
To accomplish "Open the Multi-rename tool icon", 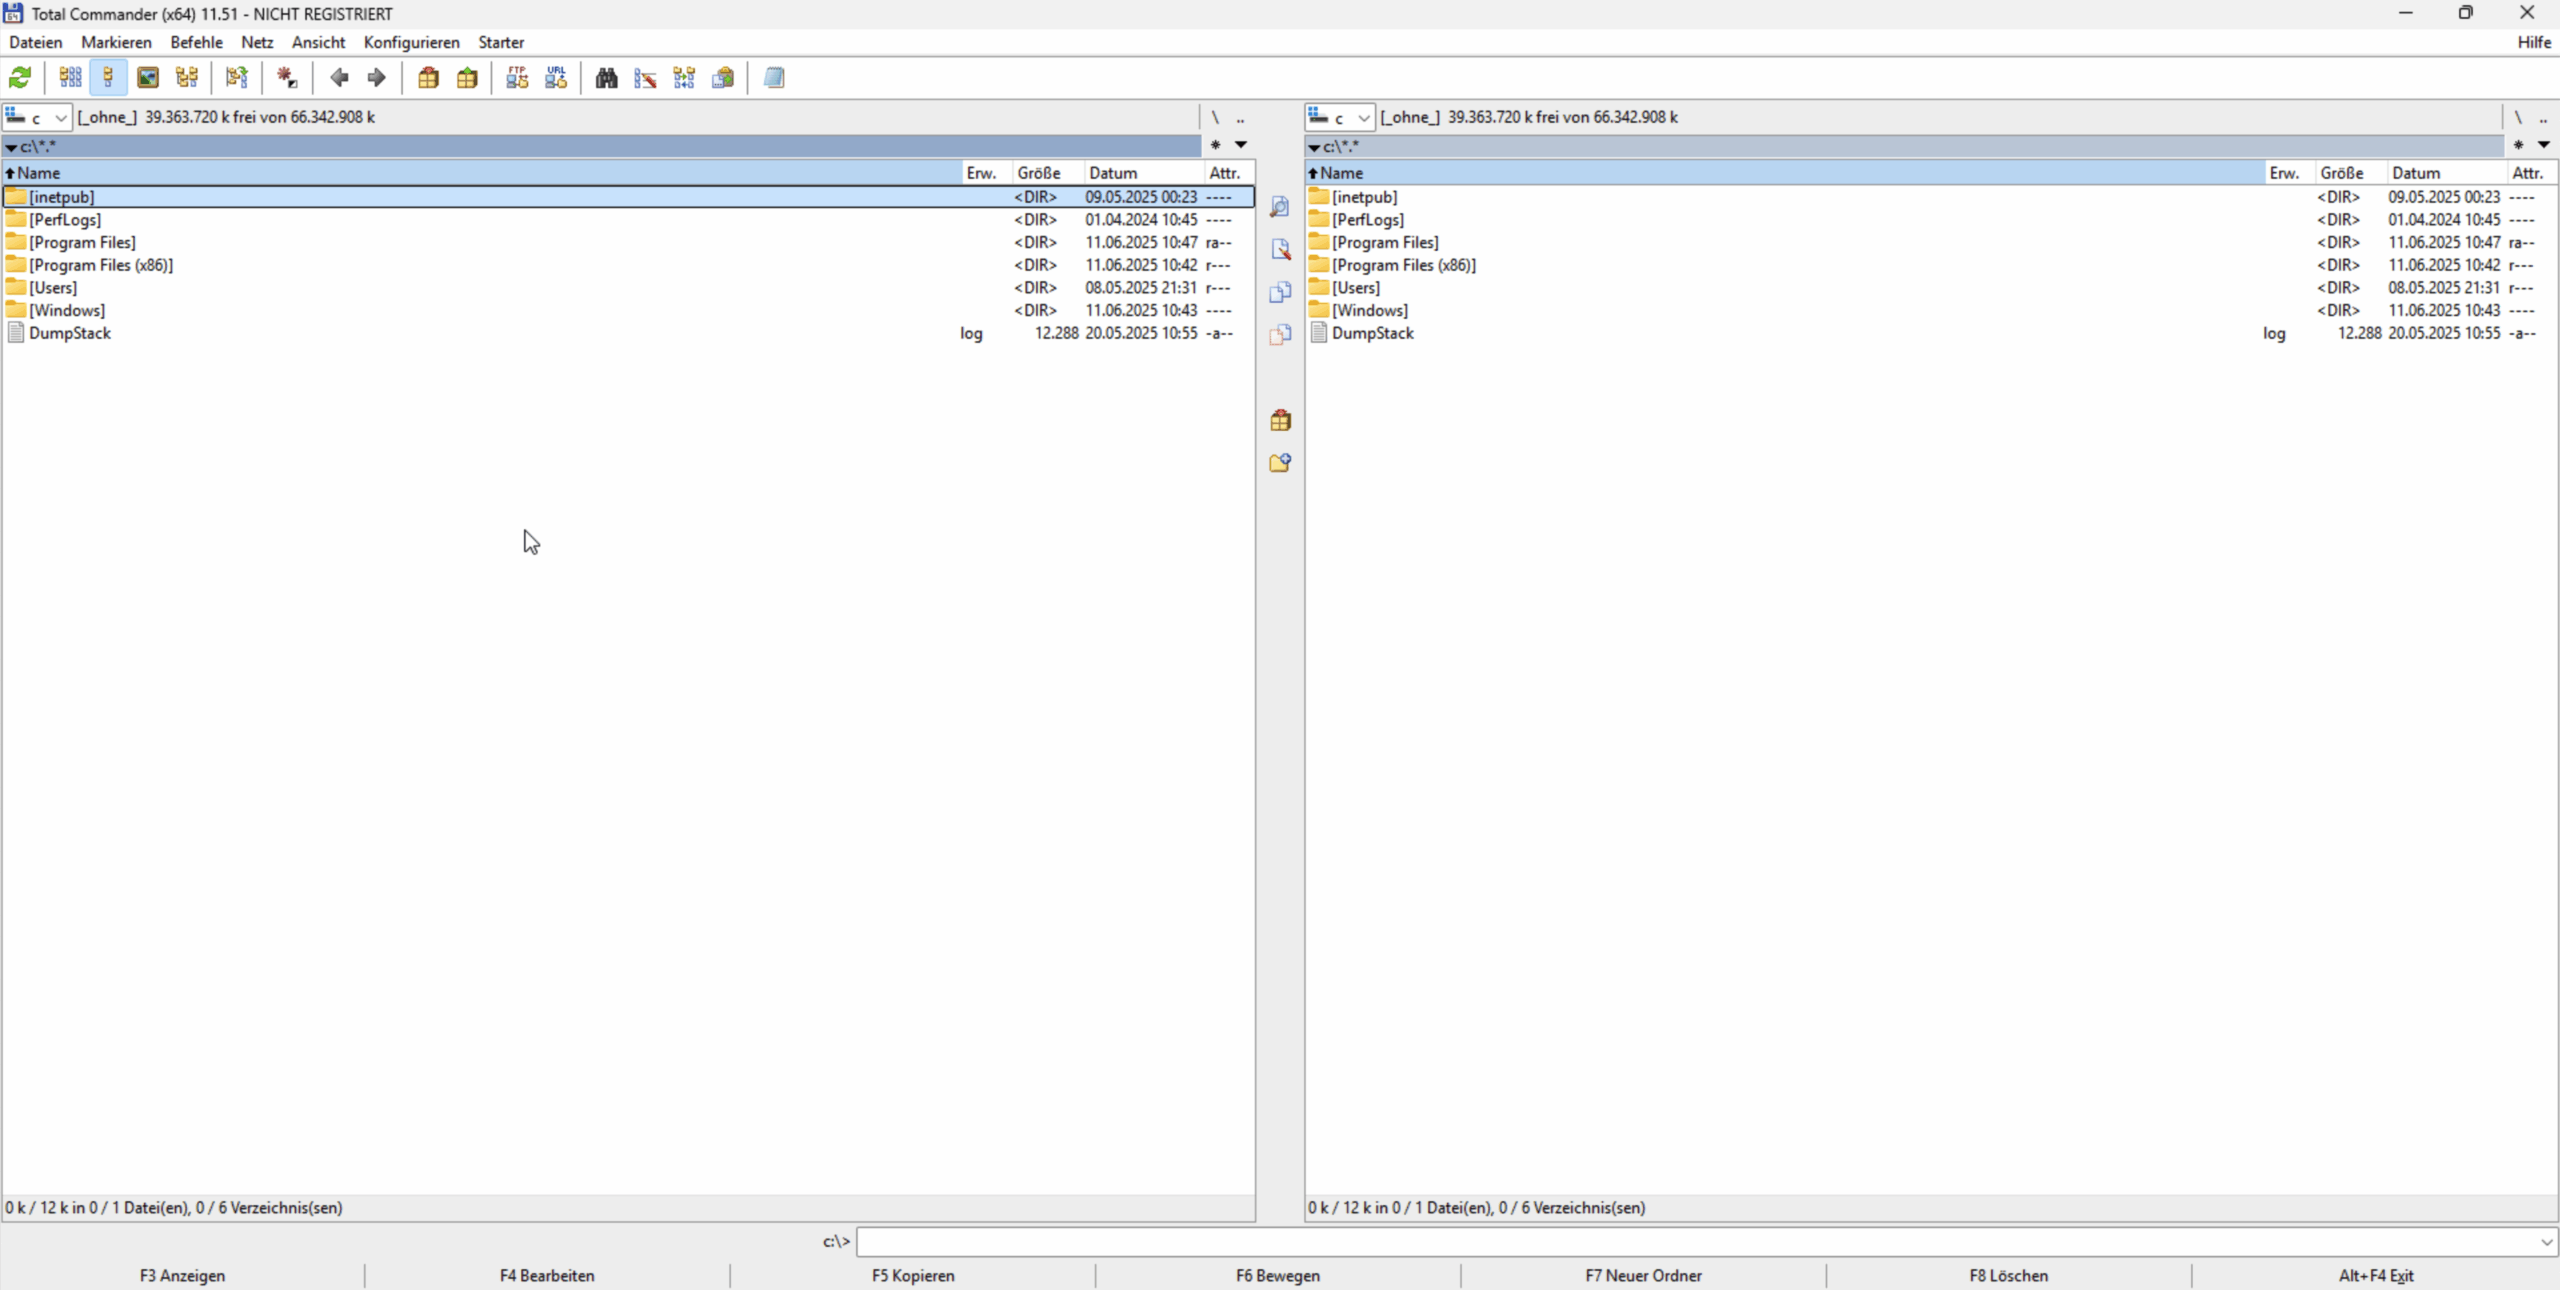I will [645, 78].
